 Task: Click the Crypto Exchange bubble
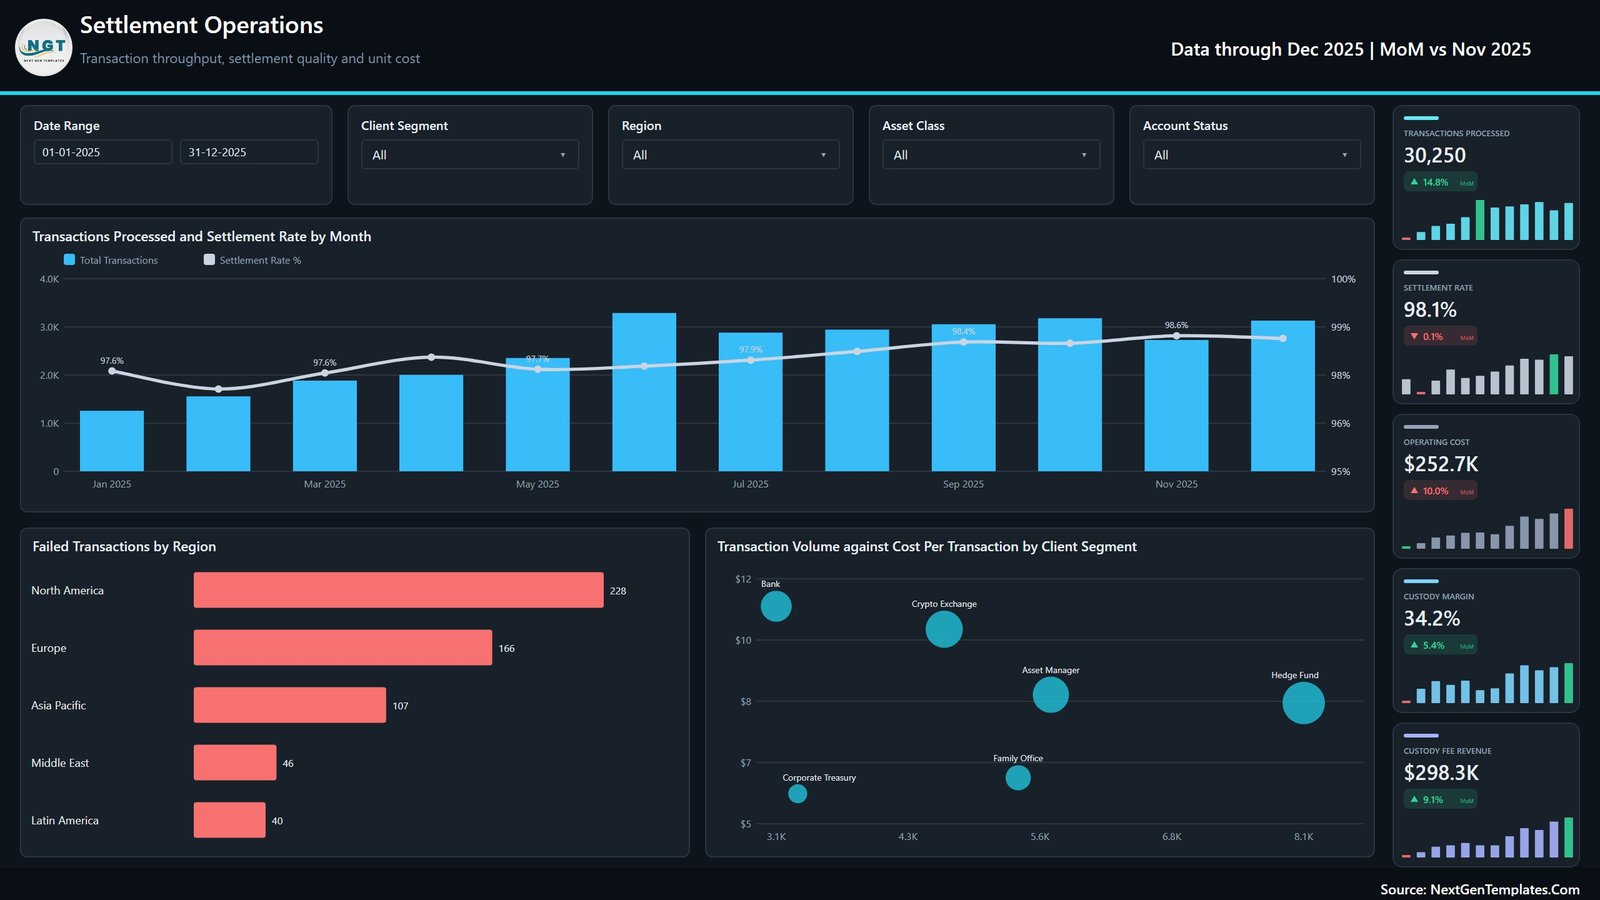pyautogui.click(x=944, y=629)
